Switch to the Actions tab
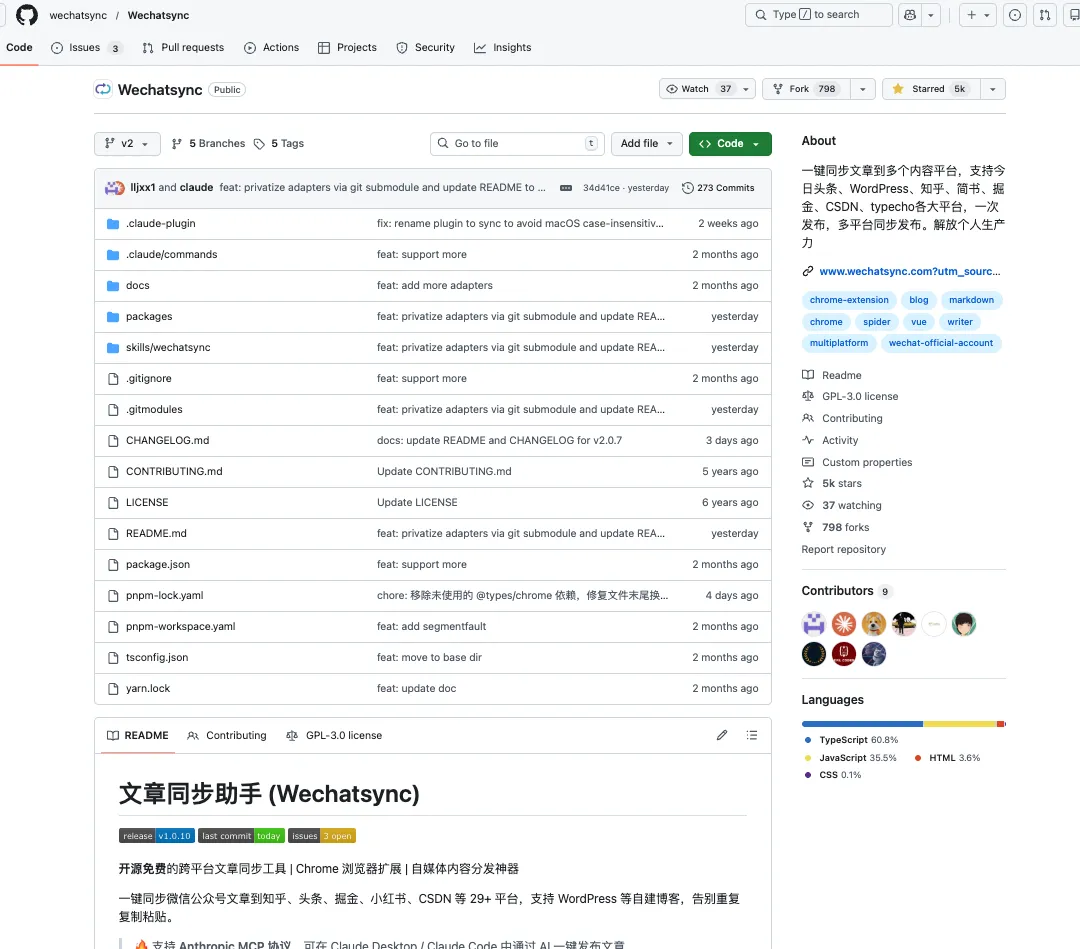Viewport: 1080px width, 949px height. point(271,48)
